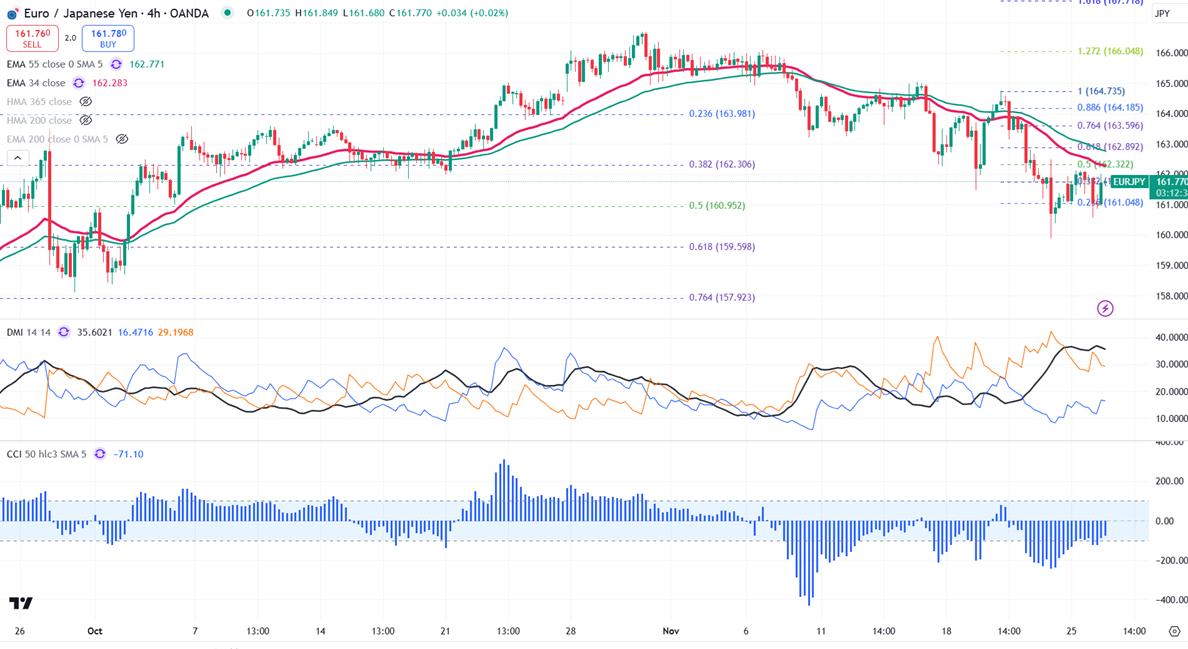The height and width of the screenshot is (649, 1188).
Task: Click the EUR/JPY currency flag symbol icon
Action: 12,14
